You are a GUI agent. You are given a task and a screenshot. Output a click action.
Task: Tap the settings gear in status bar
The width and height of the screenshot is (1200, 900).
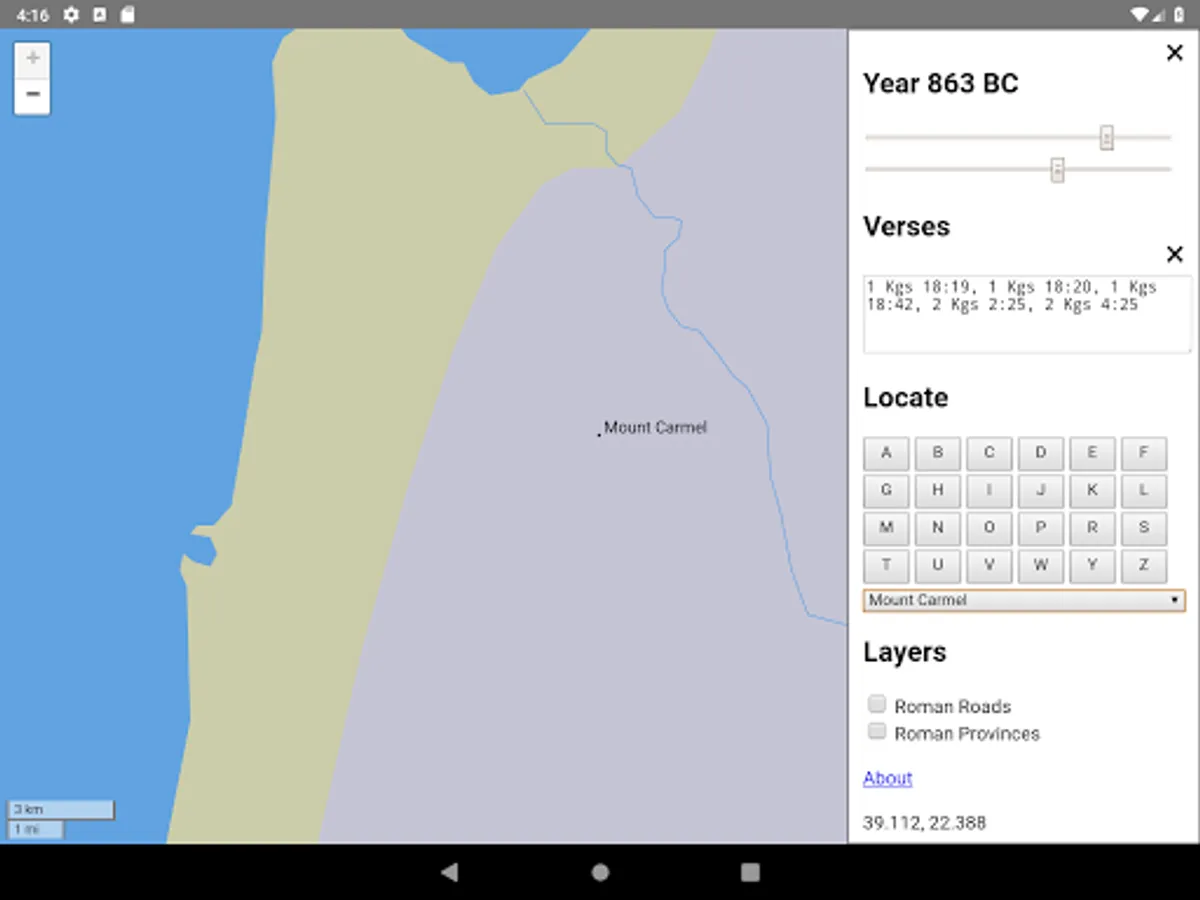coord(71,15)
